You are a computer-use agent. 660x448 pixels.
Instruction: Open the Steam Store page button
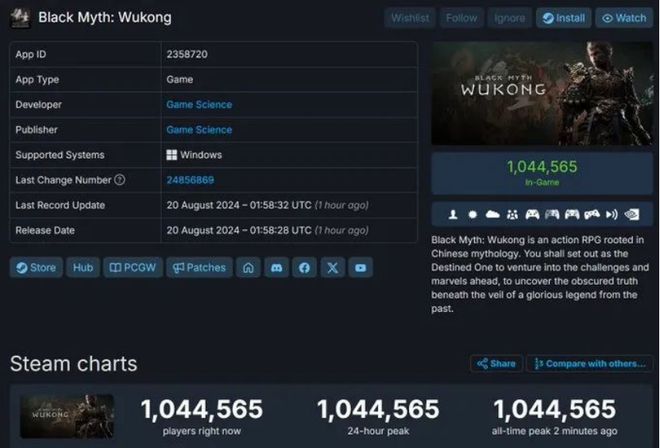36,268
